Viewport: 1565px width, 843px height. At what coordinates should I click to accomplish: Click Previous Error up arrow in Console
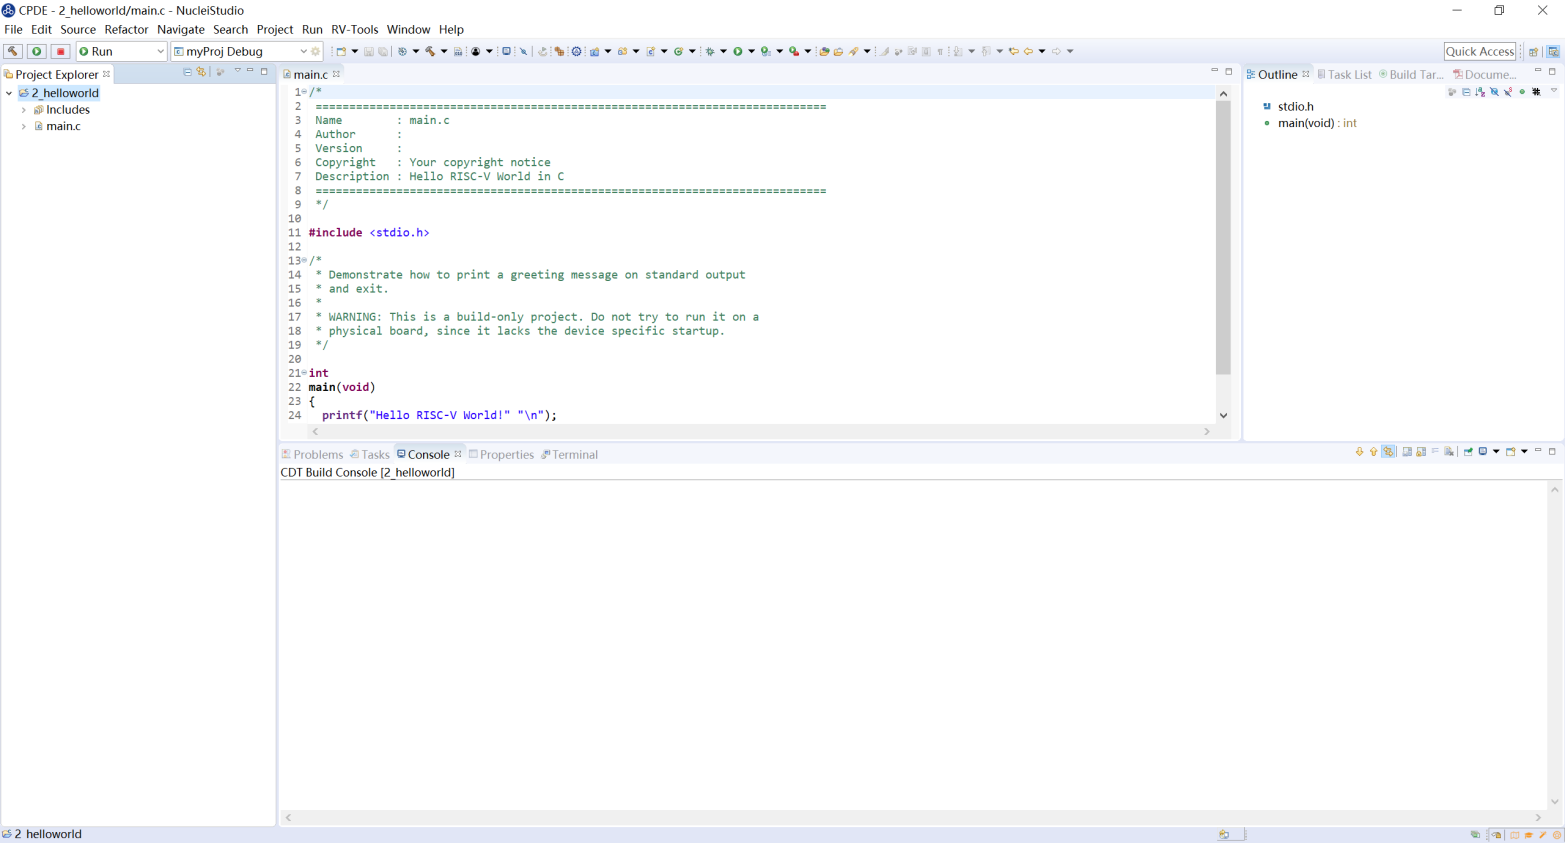tap(1374, 452)
